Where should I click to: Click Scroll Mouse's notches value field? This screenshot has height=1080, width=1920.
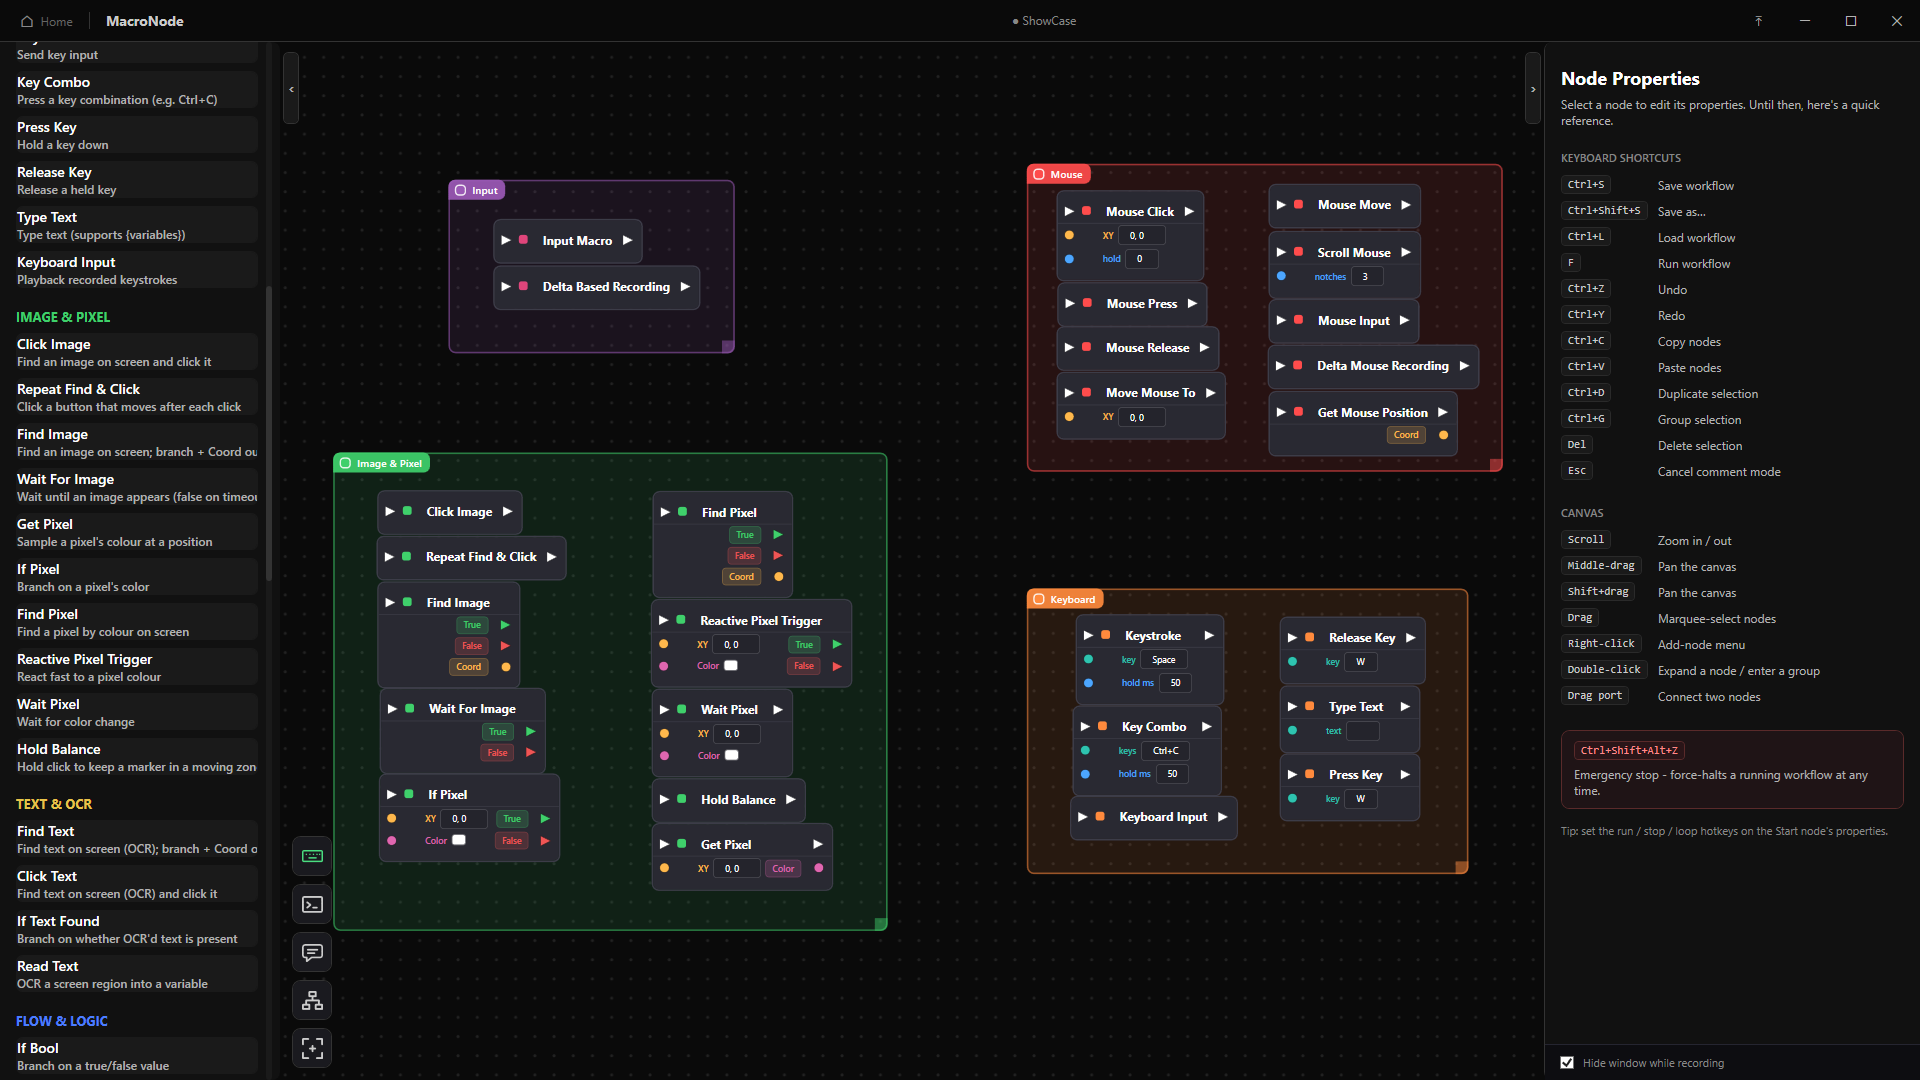(1368, 277)
